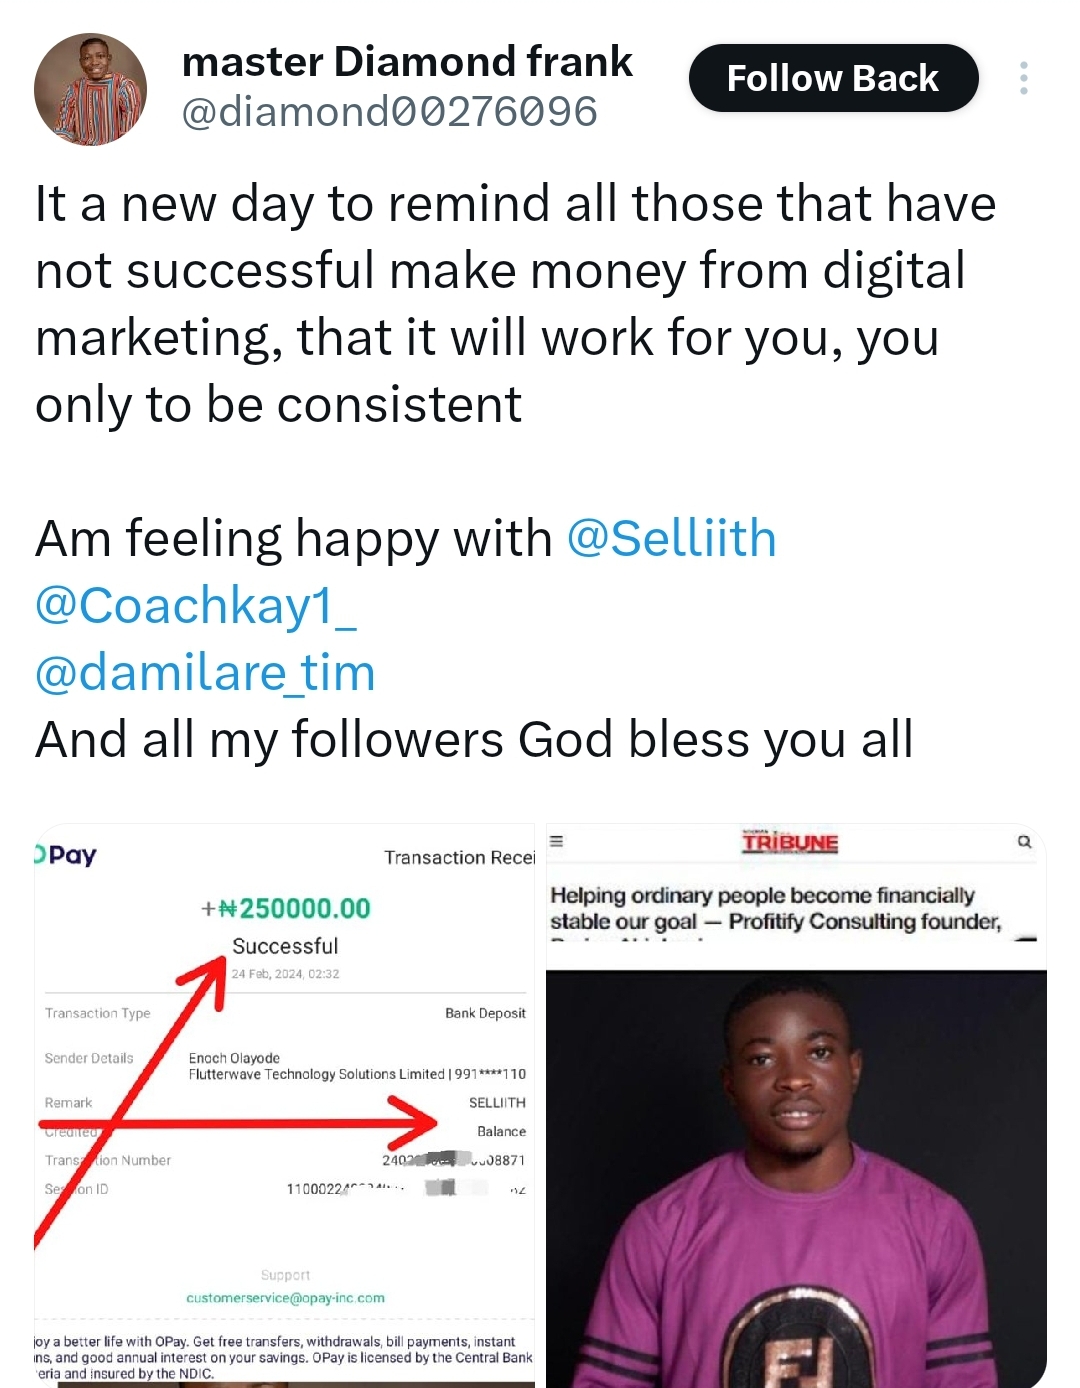The image size is (1080, 1388).
Task: Click the master Diamond frank display name
Action: tap(407, 61)
